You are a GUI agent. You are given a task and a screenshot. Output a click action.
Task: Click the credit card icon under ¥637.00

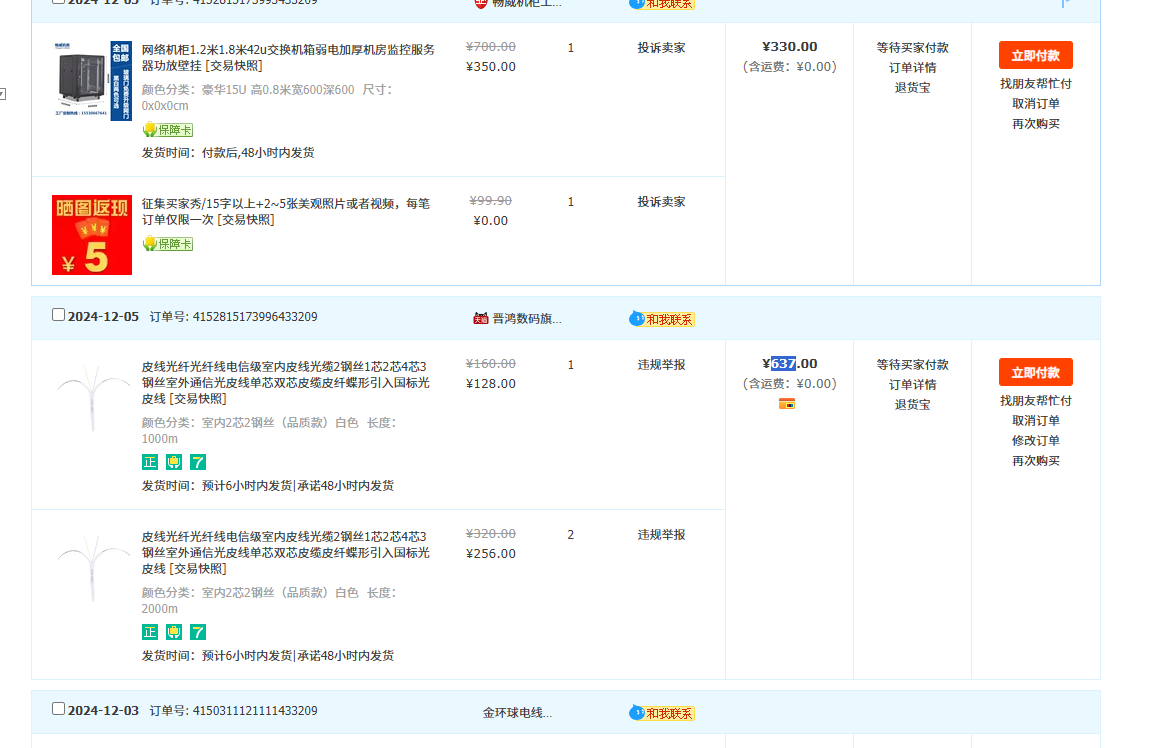[x=787, y=404]
